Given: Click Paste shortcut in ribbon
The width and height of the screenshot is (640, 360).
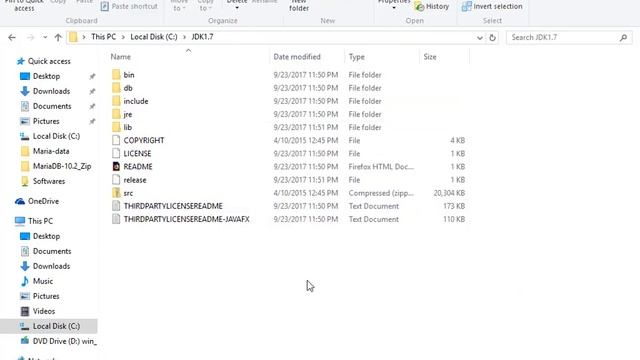Looking at the screenshot, I should [129, 7].
